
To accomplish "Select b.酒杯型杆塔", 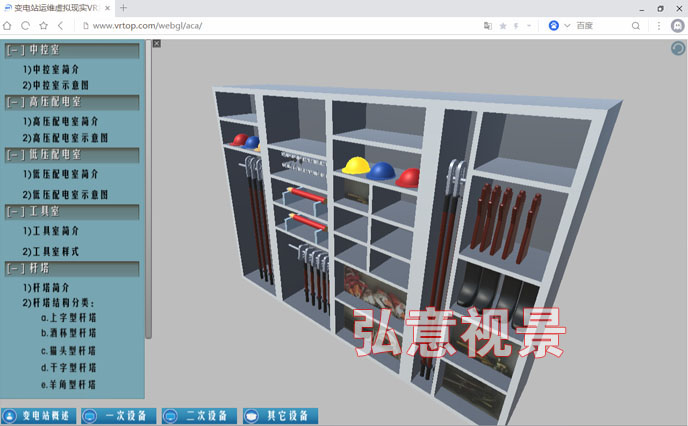I will 68,333.
